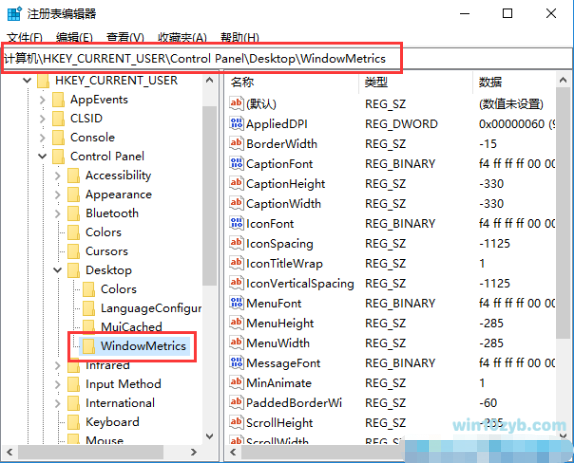This screenshot has height=463, width=574.
Task: Select the MinAnimate string value icon
Action: (x=236, y=382)
